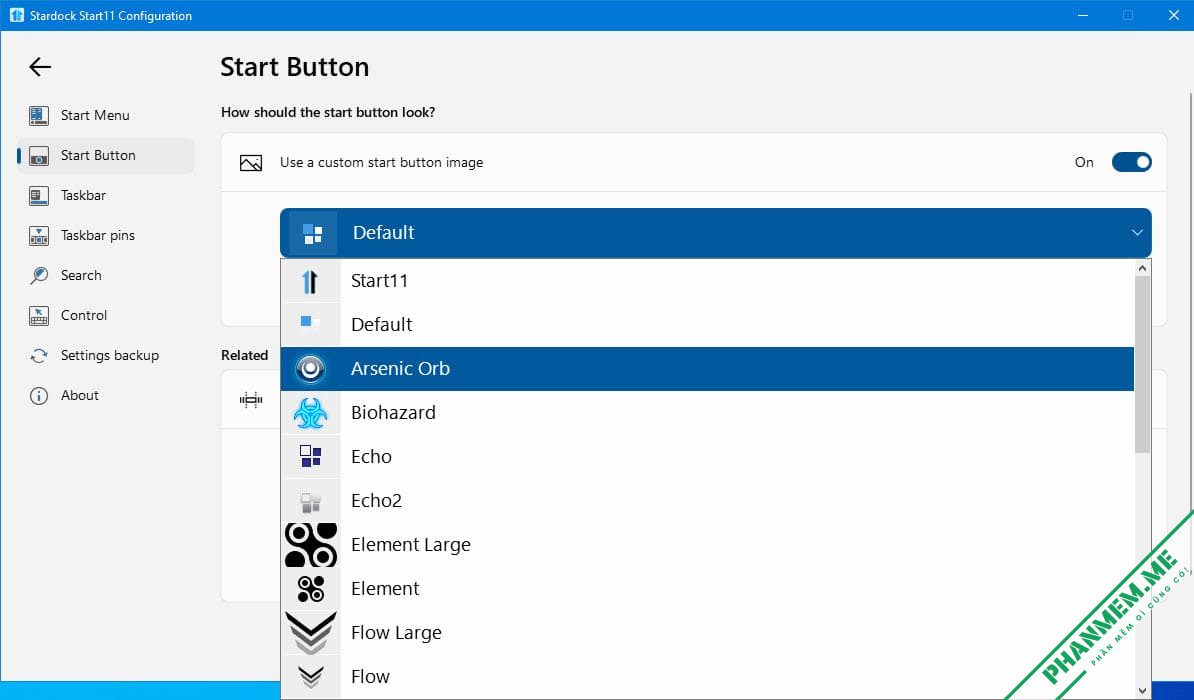
Task: Click the small Flow chevron icon
Action: (311, 676)
